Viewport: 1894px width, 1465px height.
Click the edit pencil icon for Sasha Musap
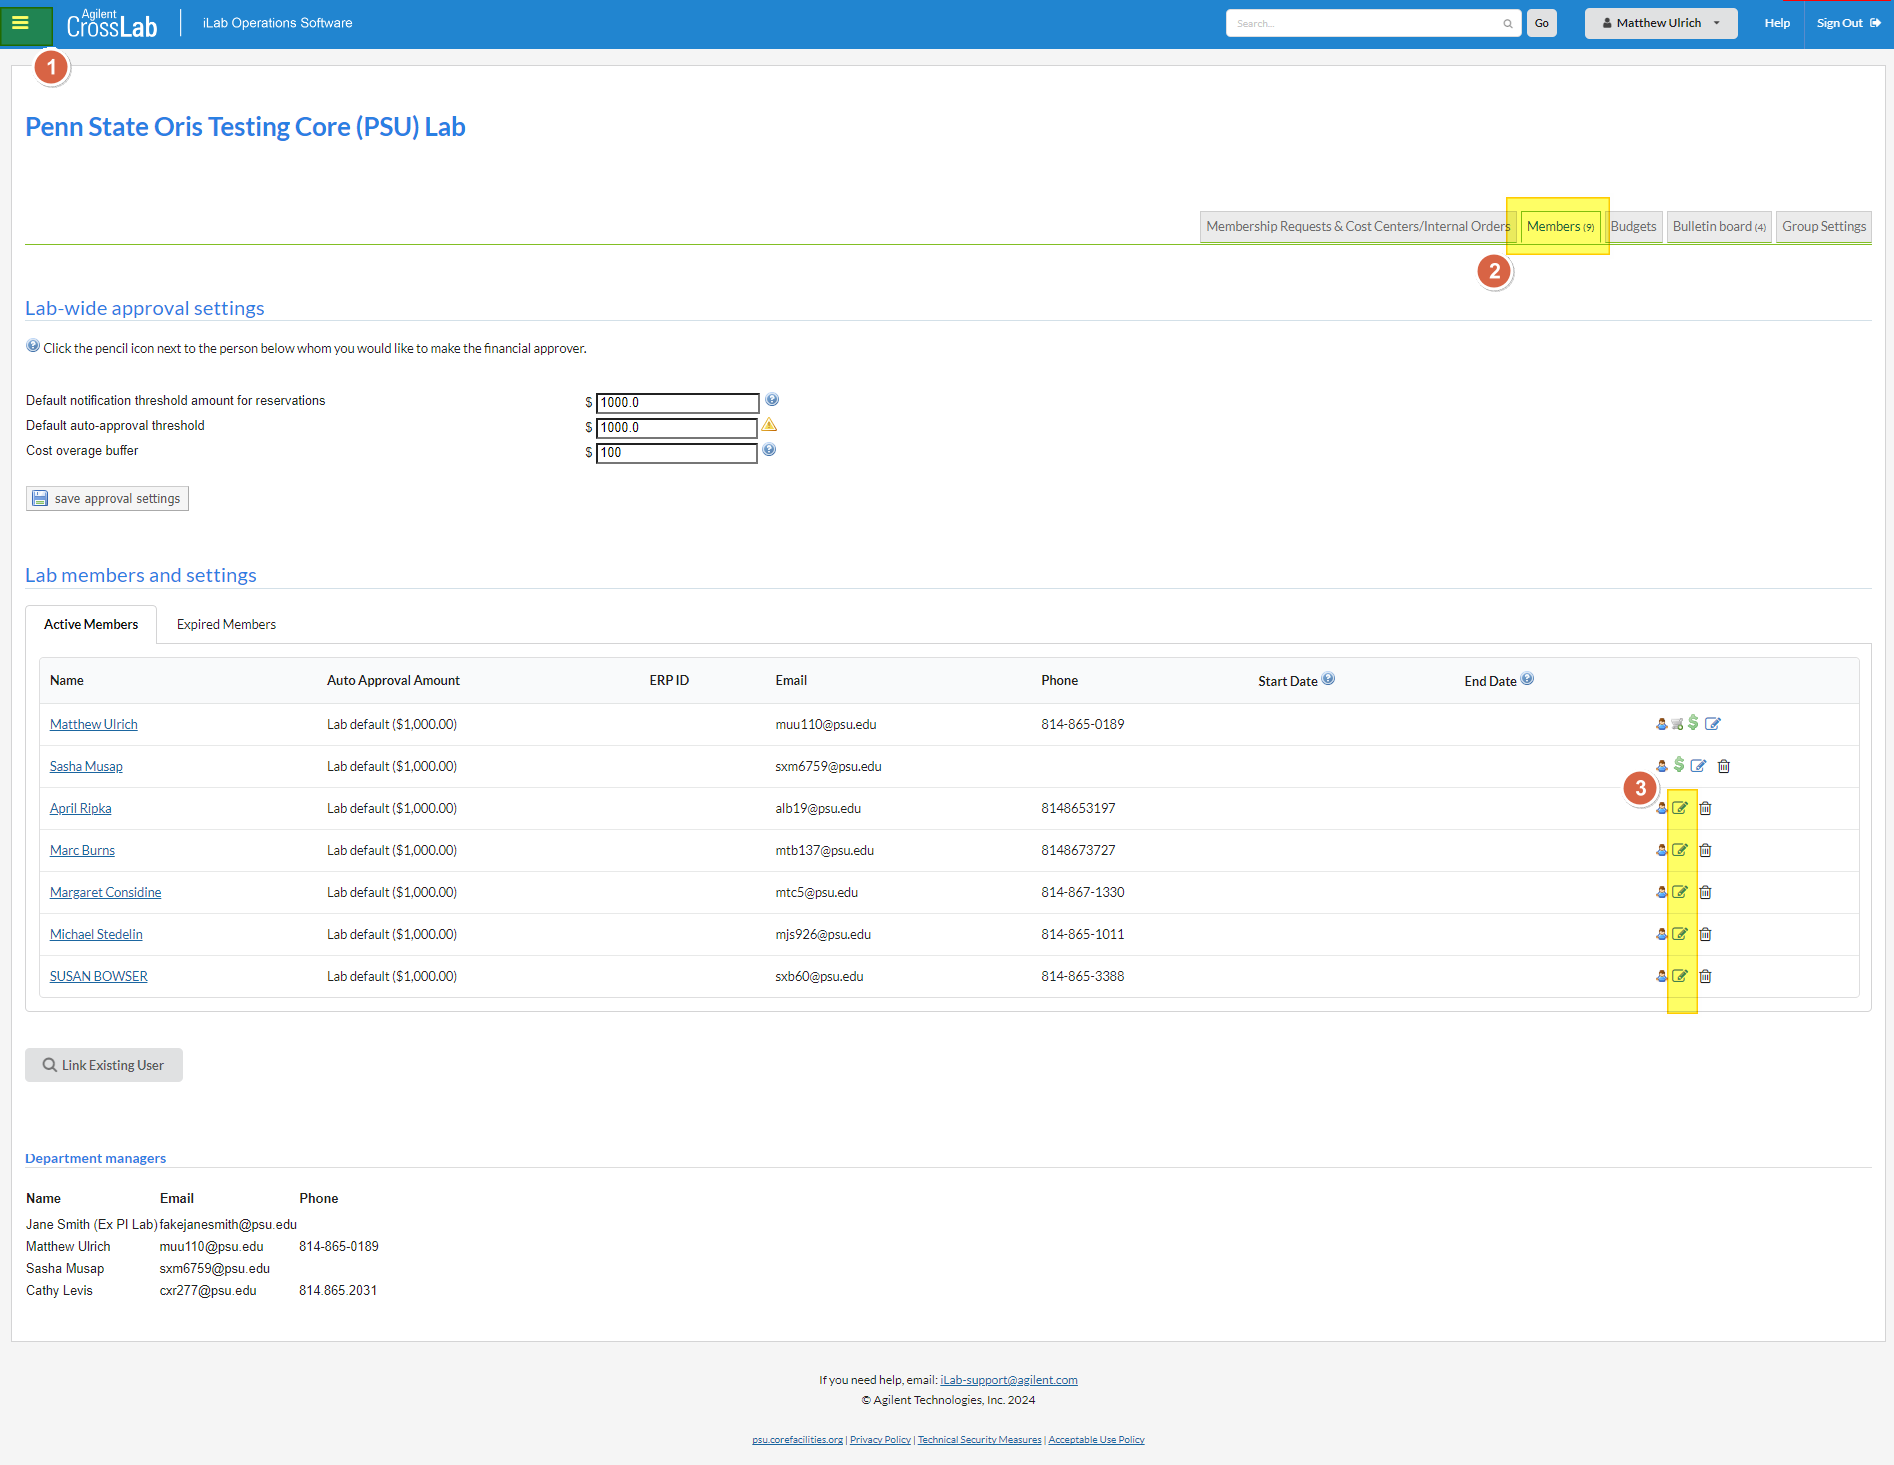tap(1698, 766)
